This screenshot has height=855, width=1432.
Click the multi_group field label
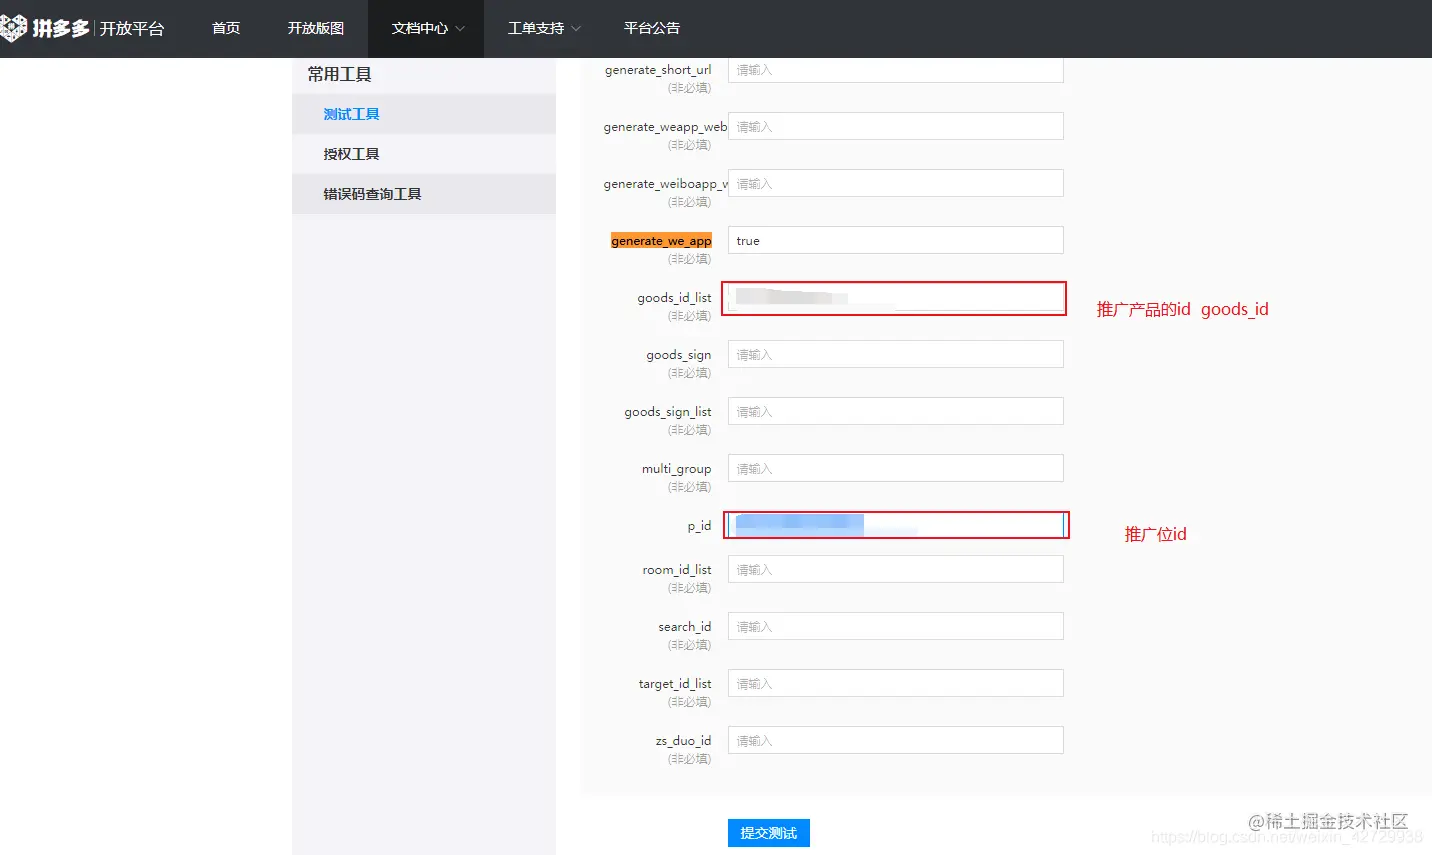[676, 469]
